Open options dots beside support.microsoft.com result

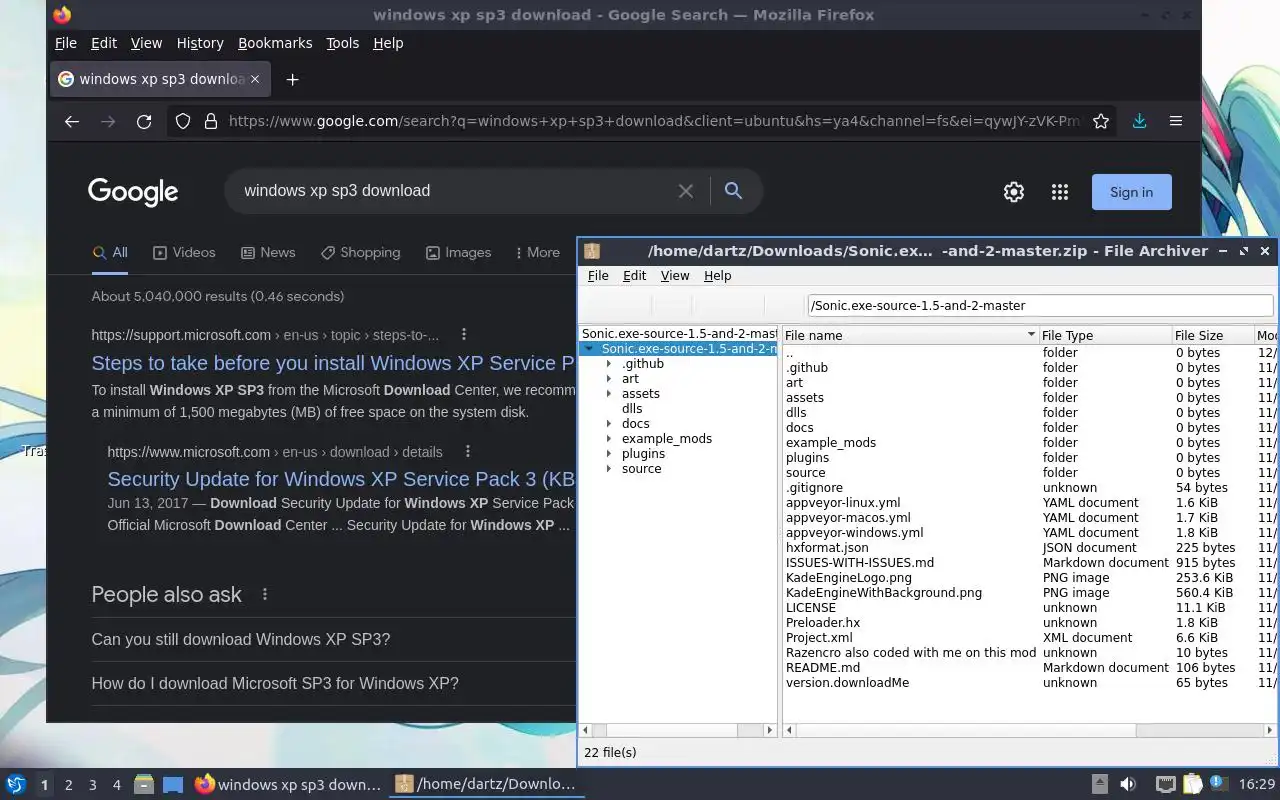(x=463, y=334)
